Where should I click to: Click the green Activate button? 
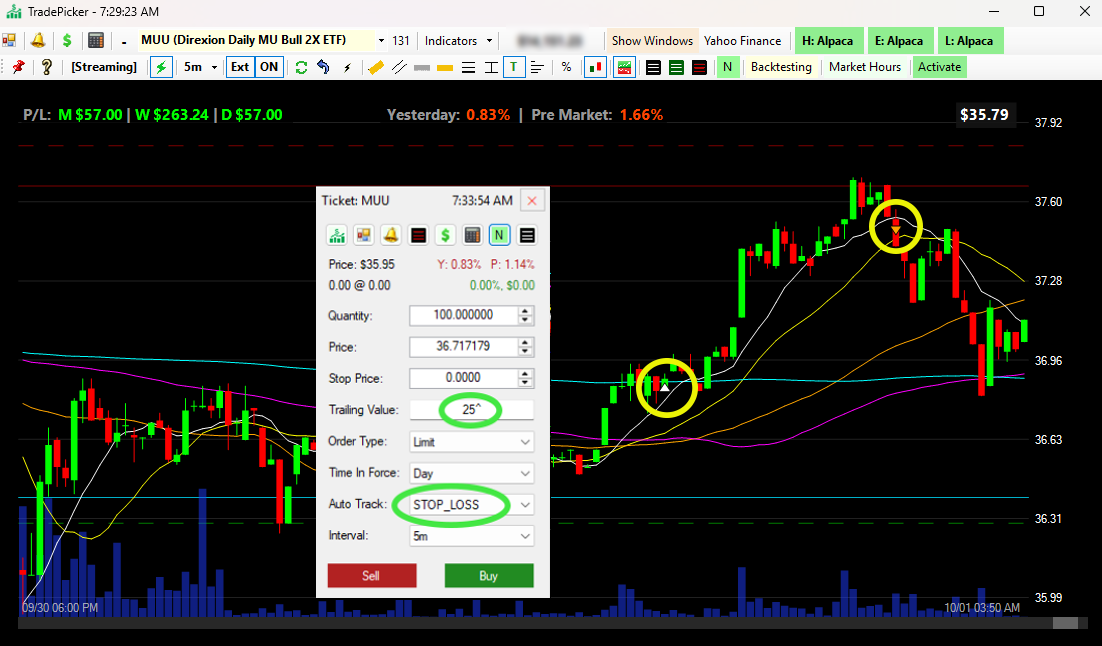pyautogui.click(x=939, y=67)
